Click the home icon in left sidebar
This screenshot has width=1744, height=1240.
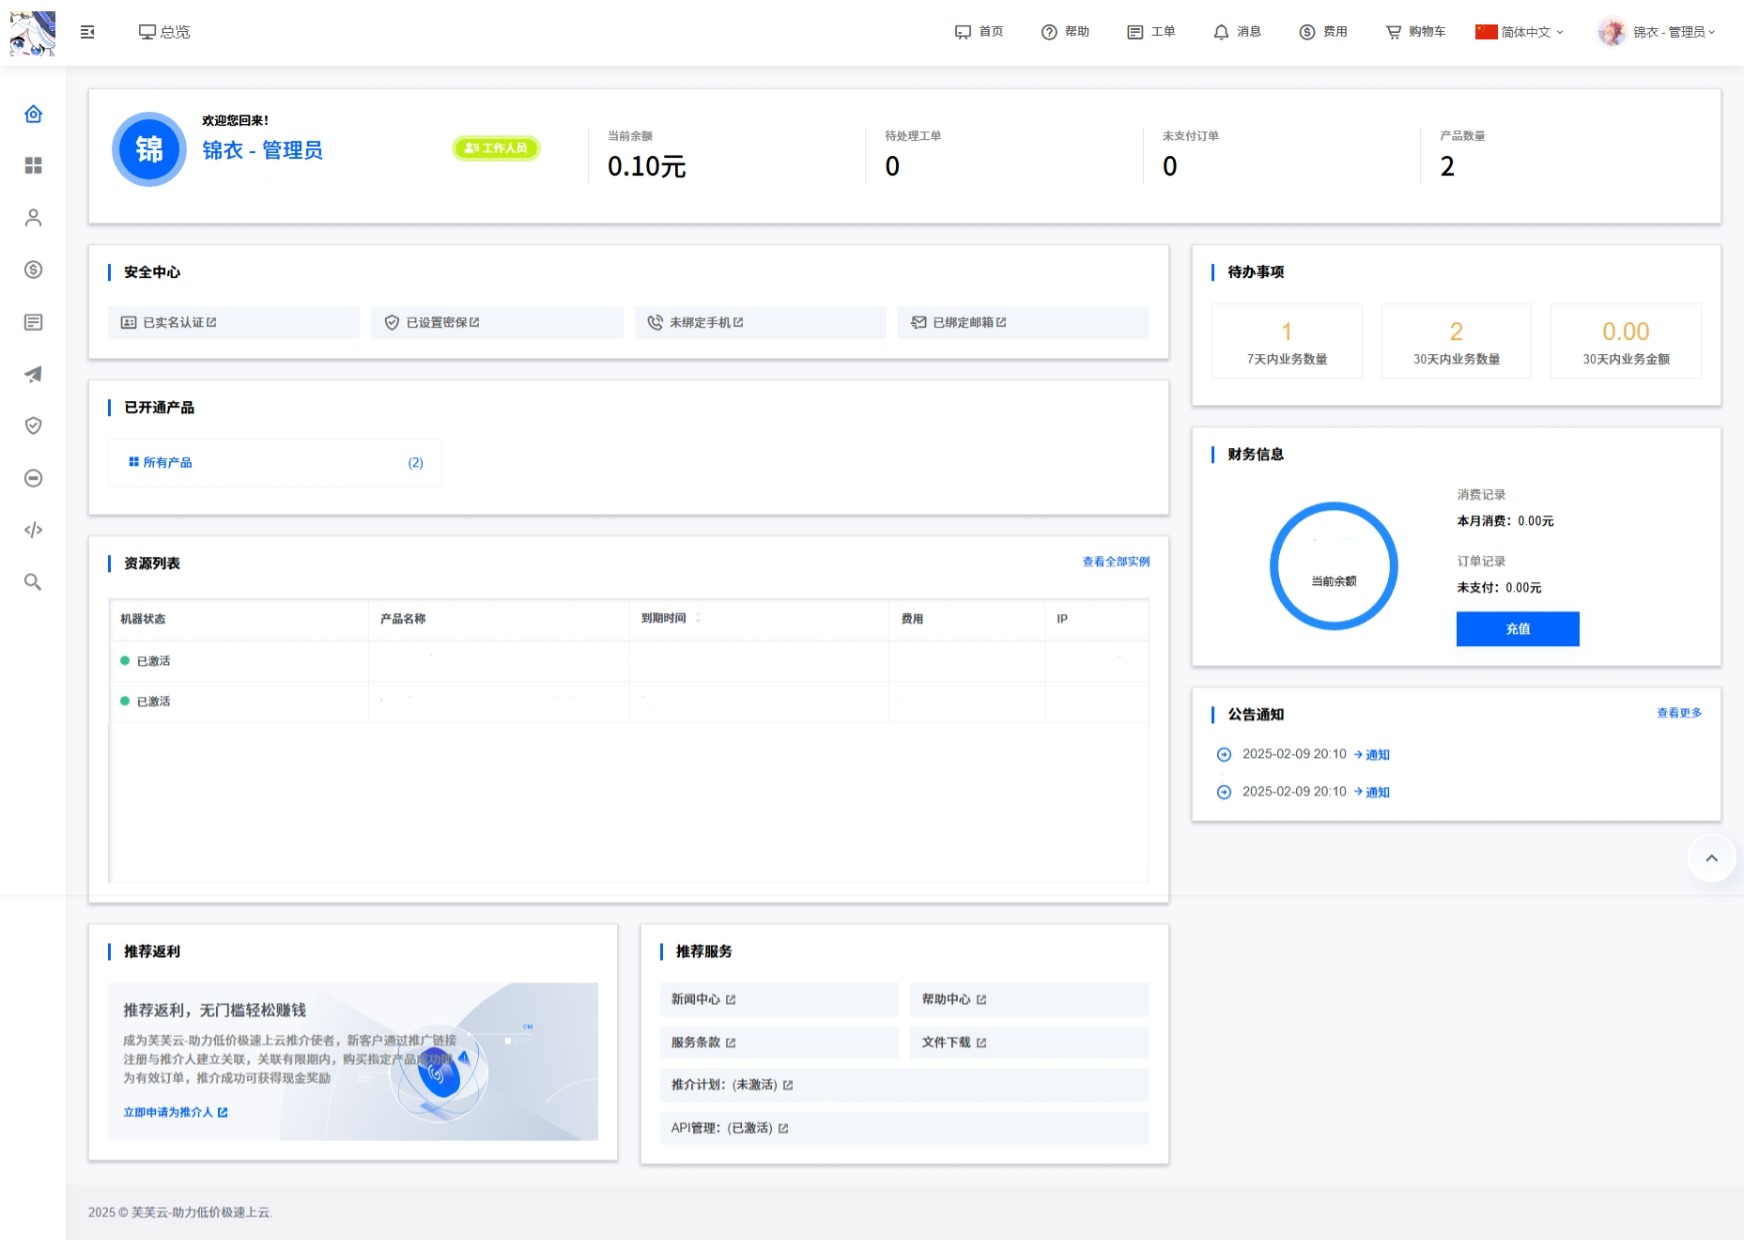click(33, 114)
